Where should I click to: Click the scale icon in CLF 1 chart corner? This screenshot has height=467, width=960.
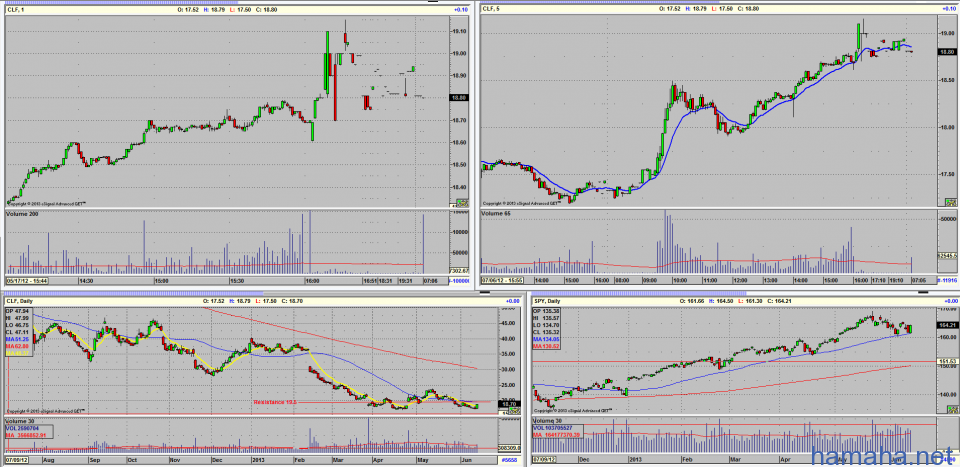(x=461, y=203)
